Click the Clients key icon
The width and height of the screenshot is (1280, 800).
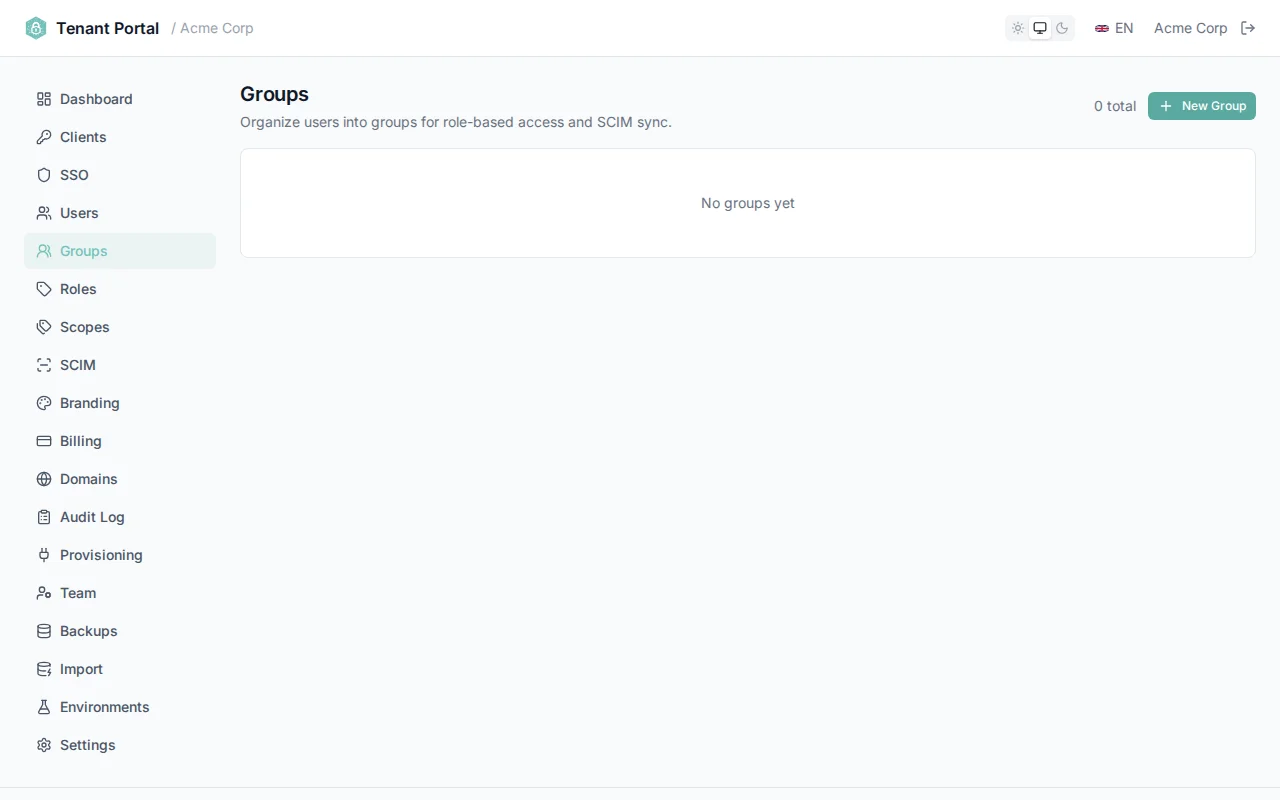pos(44,137)
